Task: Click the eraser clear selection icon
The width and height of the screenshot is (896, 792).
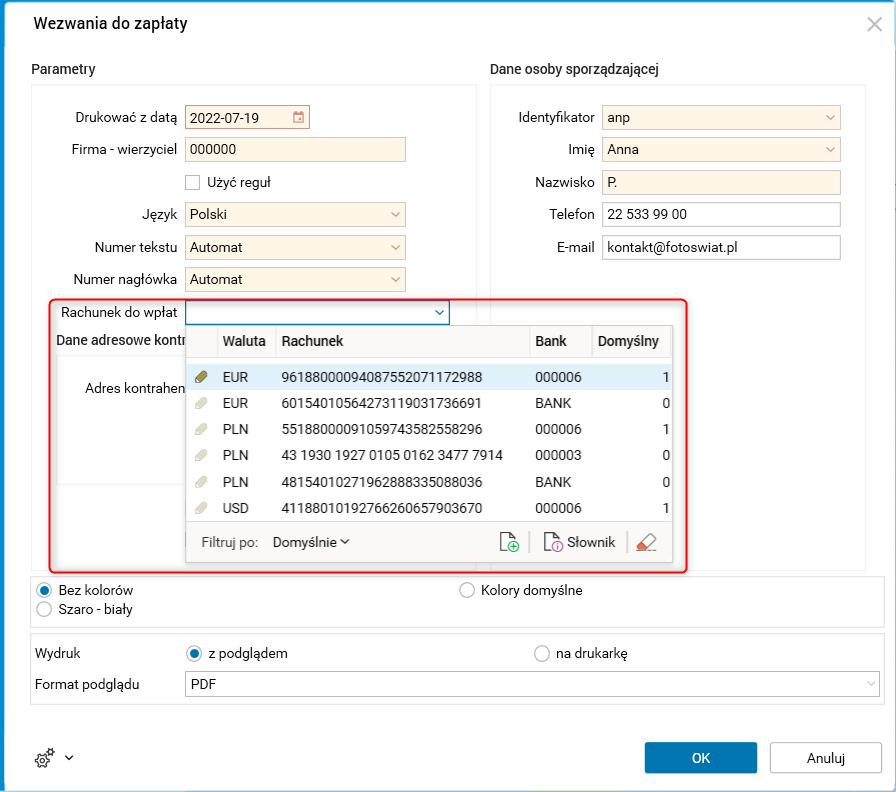Action: pyautogui.click(x=646, y=542)
